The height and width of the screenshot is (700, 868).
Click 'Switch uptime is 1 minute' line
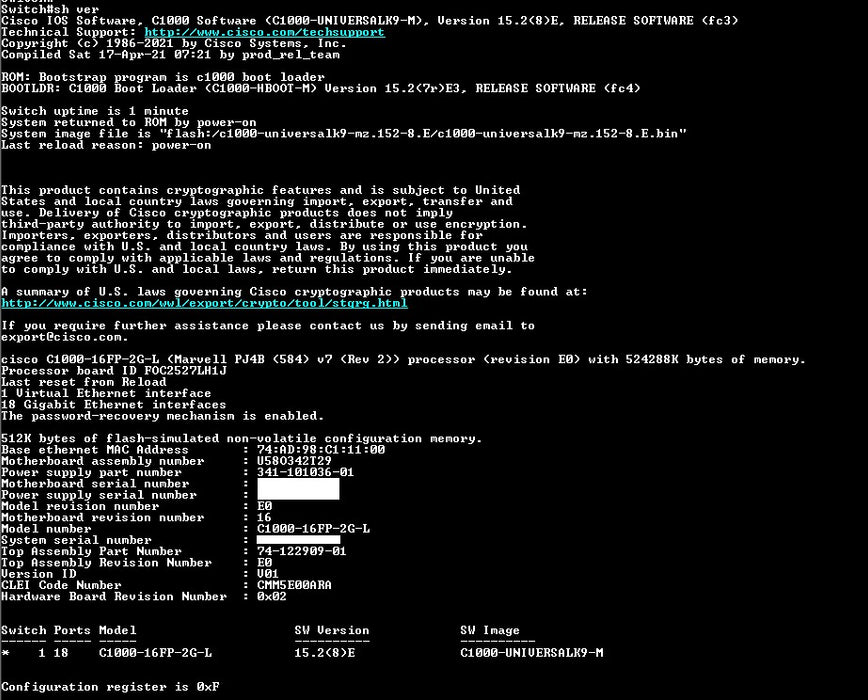point(95,111)
